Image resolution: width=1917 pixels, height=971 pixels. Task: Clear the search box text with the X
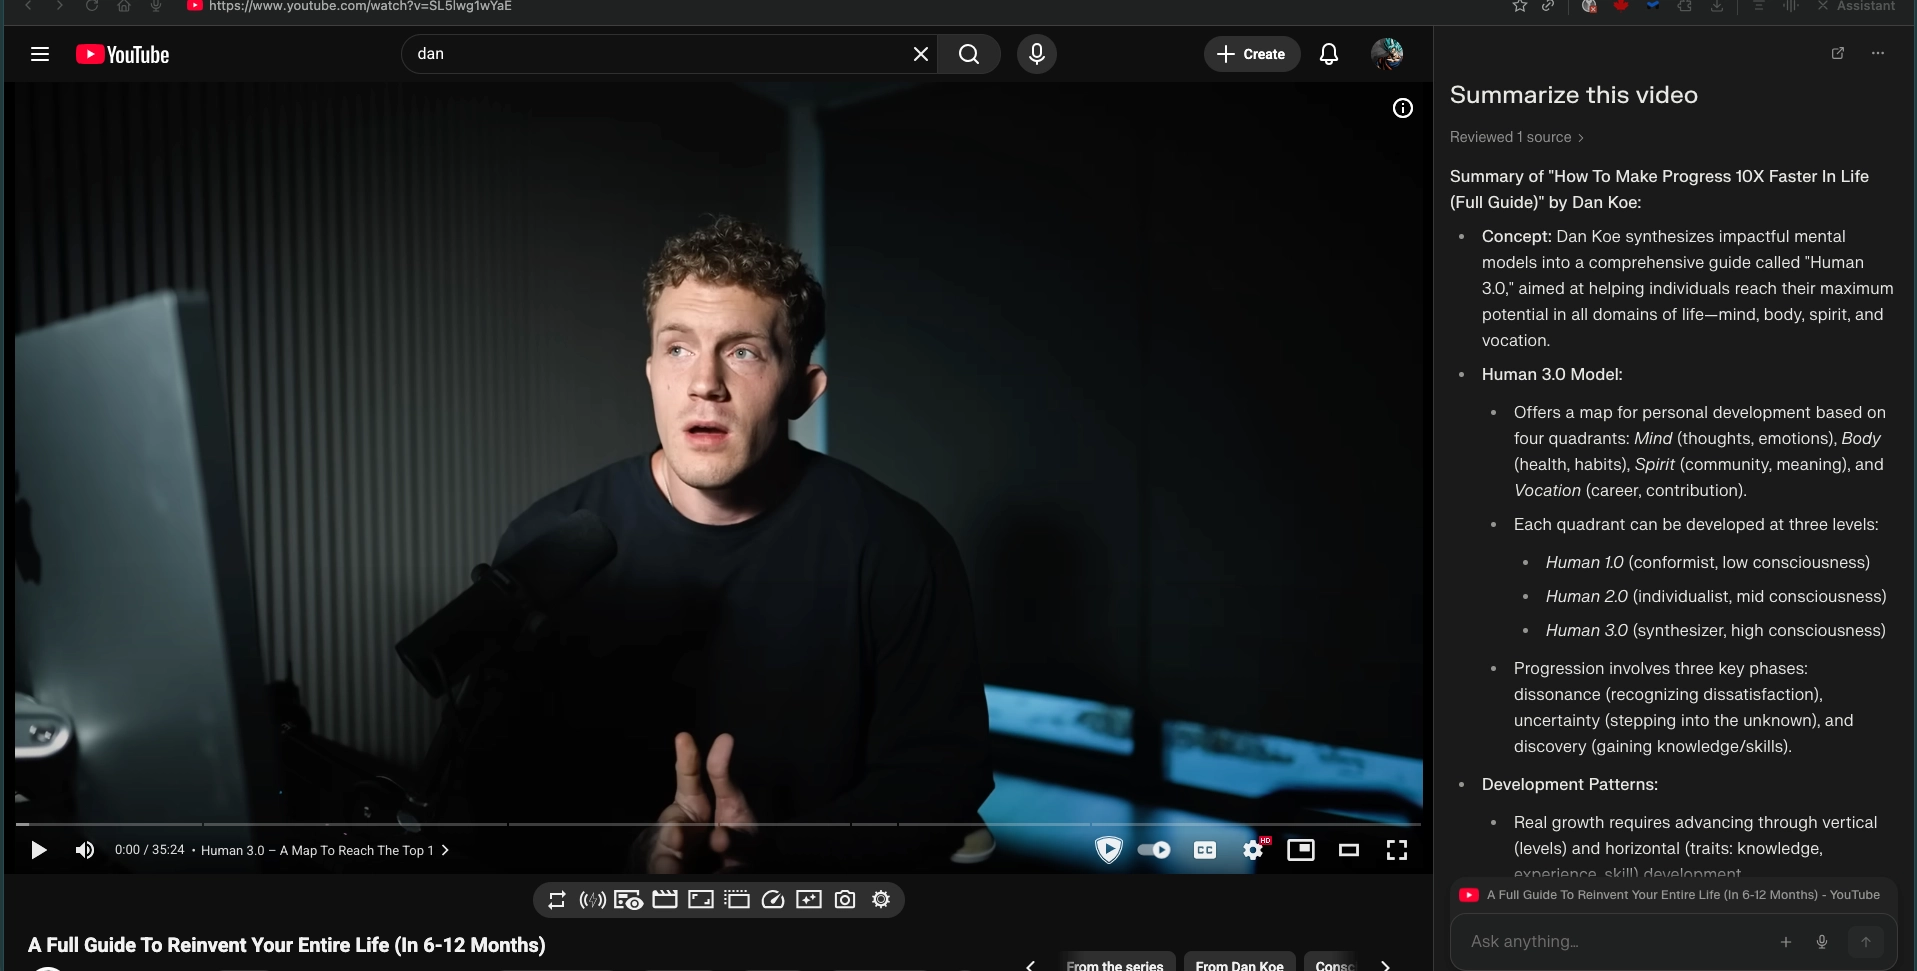921,54
